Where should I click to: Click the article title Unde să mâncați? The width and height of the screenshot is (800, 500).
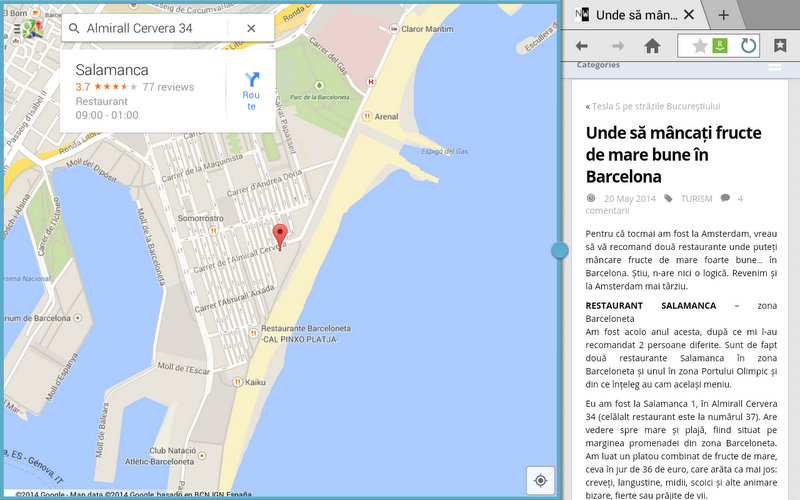[673, 155]
